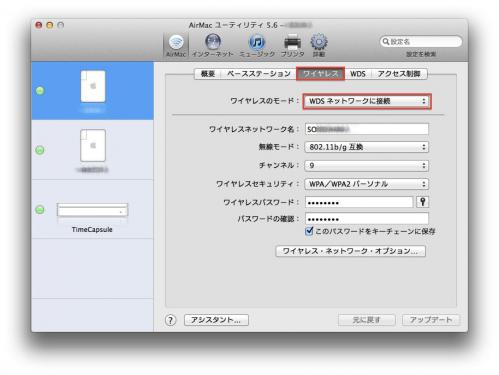
Task: Open the チャンネル dropdown showing 9
Action: [367, 165]
